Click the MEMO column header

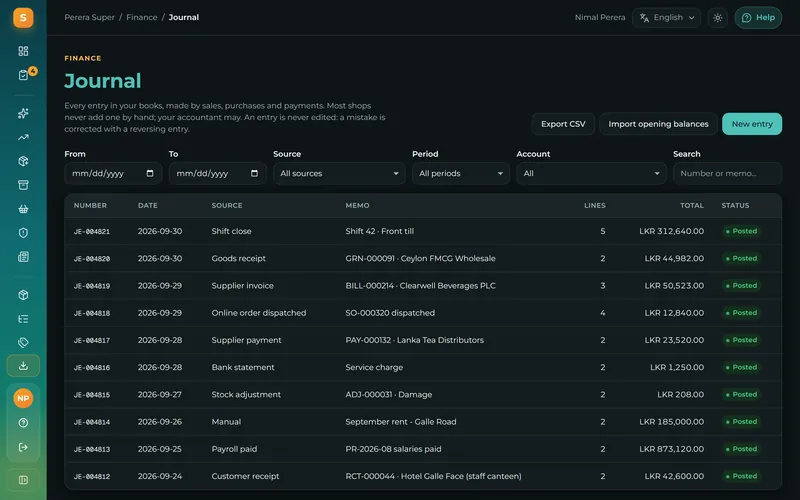pos(357,206)
